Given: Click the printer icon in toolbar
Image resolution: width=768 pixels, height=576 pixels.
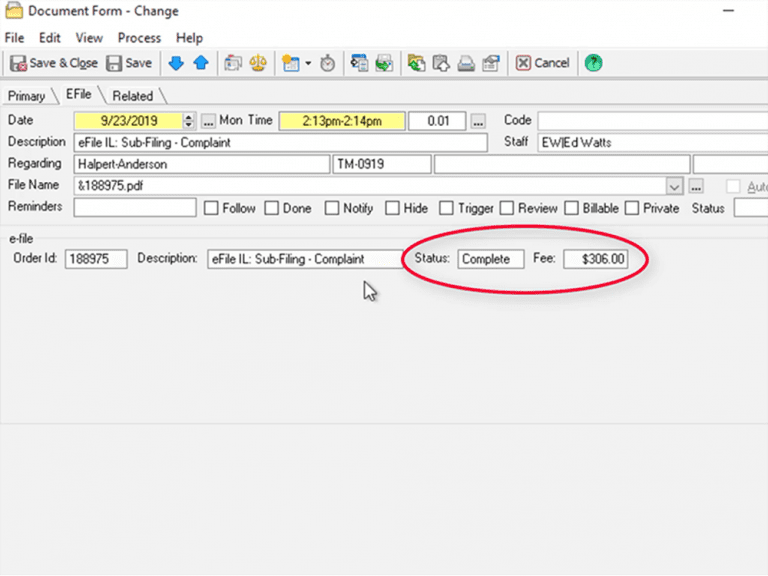Looking at the screenshot, I should (465, 63).
